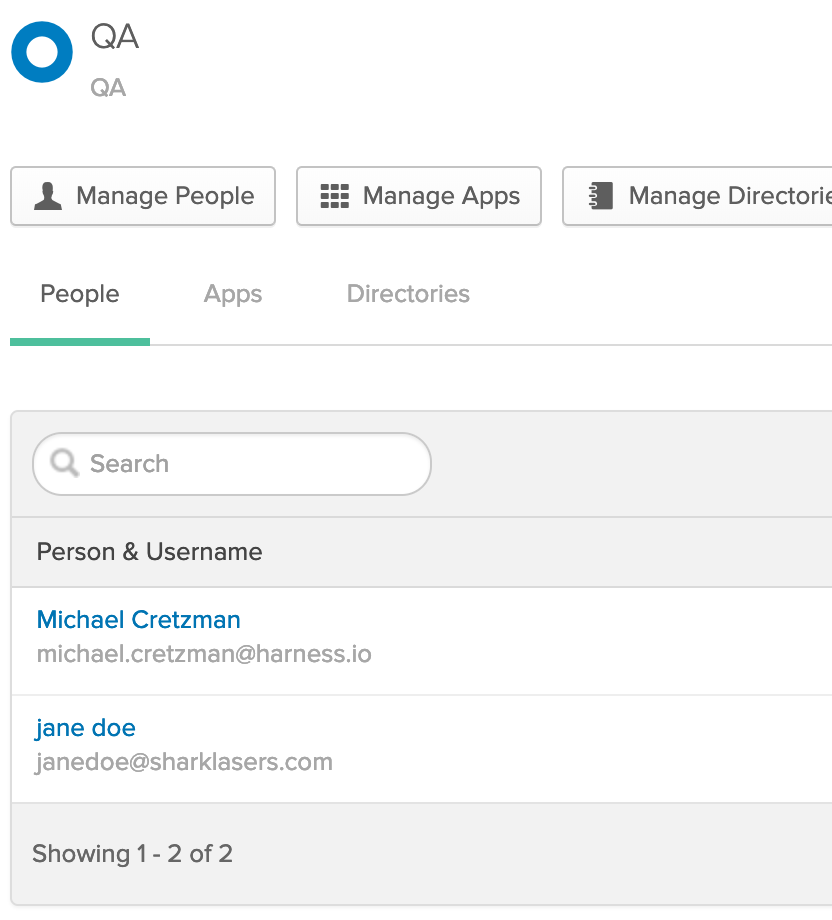
Task: Click the person silhouette icon in Manage People
Action: pos(48,196)
